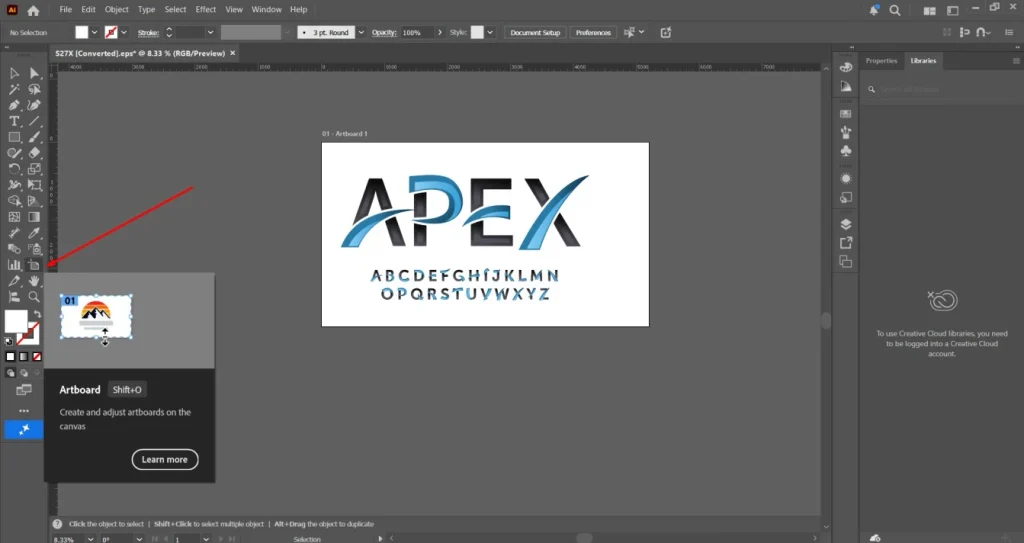Select the Shaper tool
Viewport: 1024px width, 543px height.
pyautogui.click(x=14, y=153)
